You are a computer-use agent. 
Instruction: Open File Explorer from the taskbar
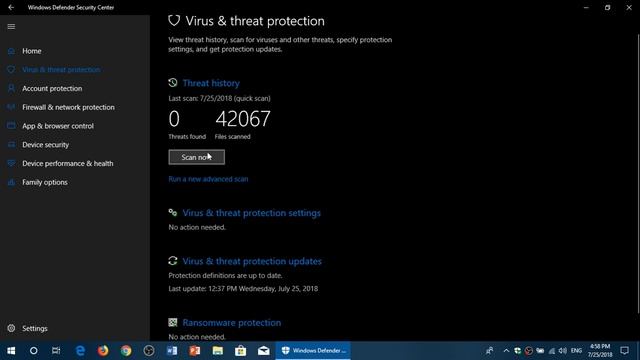218,351
